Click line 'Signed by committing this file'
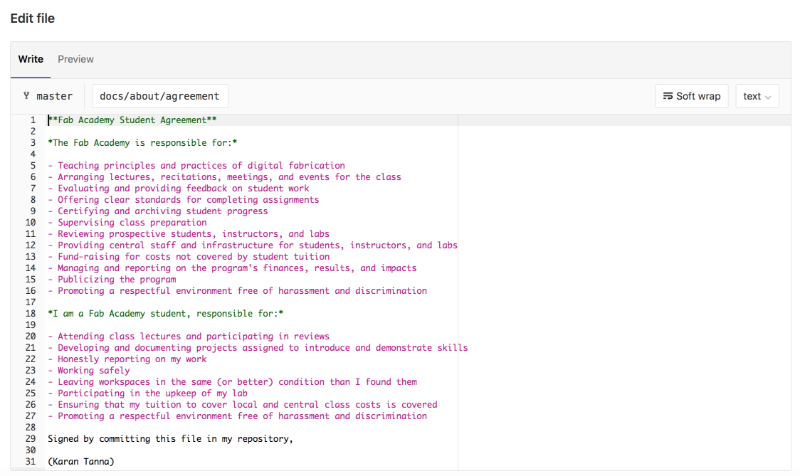The height and width of the screenshot is (476, 800). pos(170,439)
